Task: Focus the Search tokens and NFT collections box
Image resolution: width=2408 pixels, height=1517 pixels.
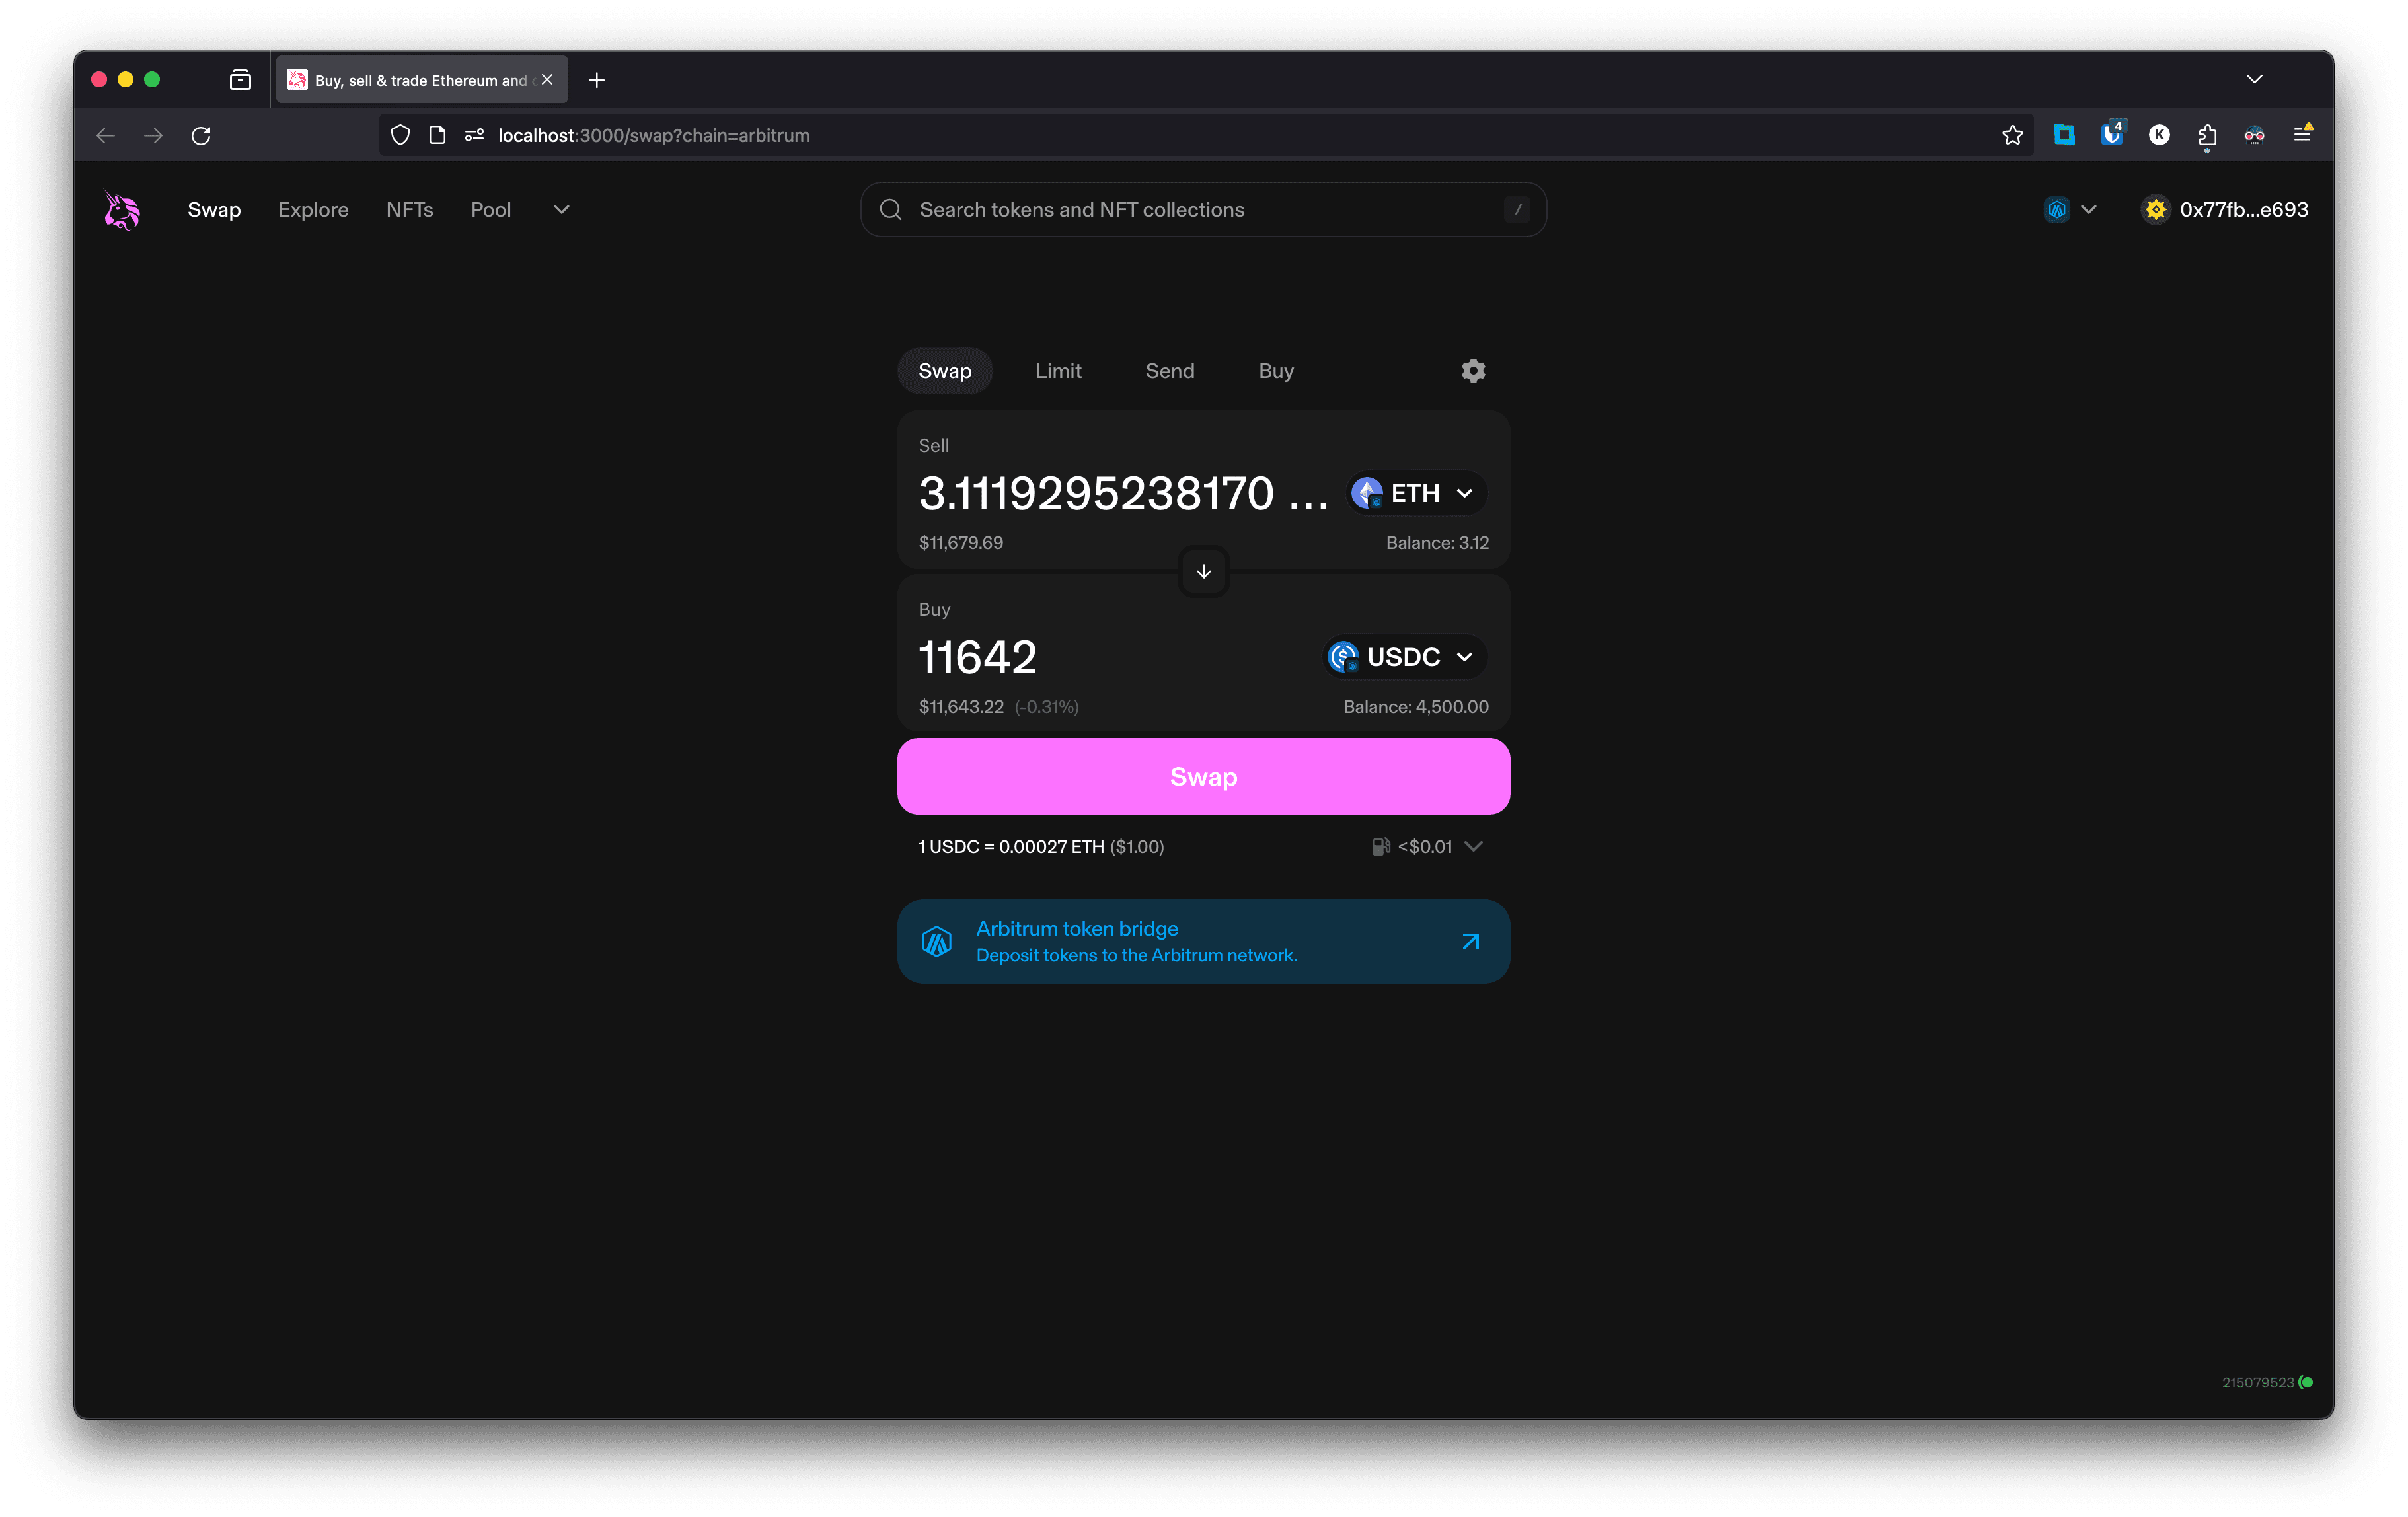Action: [x=1204, y=210]
